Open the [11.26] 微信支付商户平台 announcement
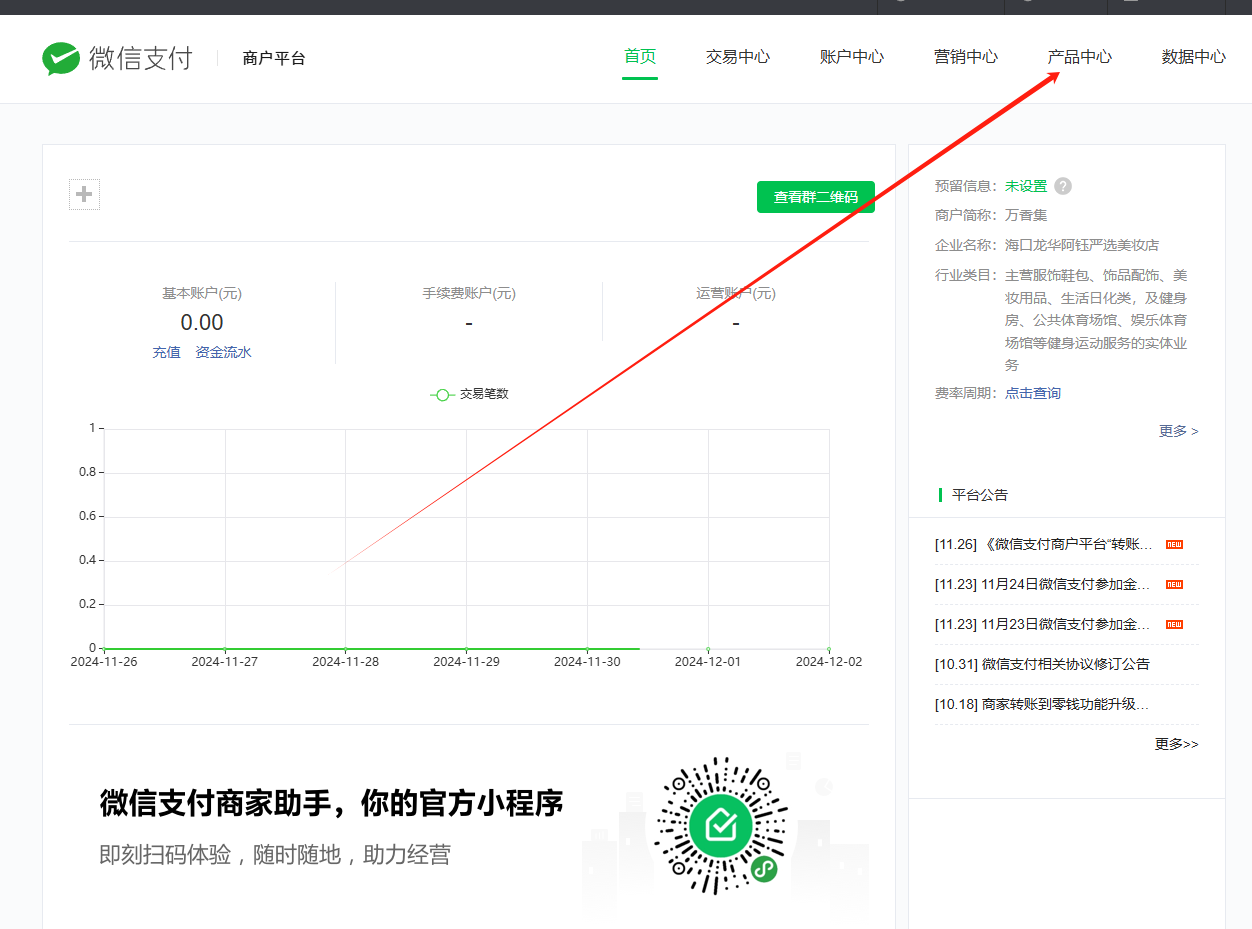 1044,544
